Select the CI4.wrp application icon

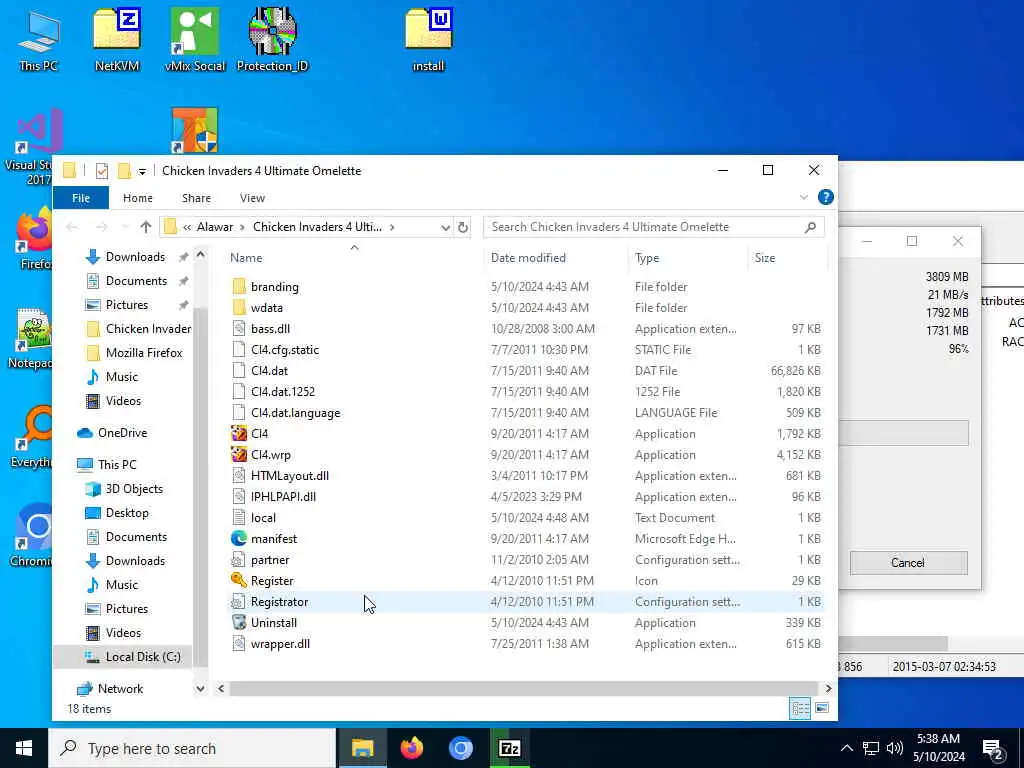click(239, 455)
